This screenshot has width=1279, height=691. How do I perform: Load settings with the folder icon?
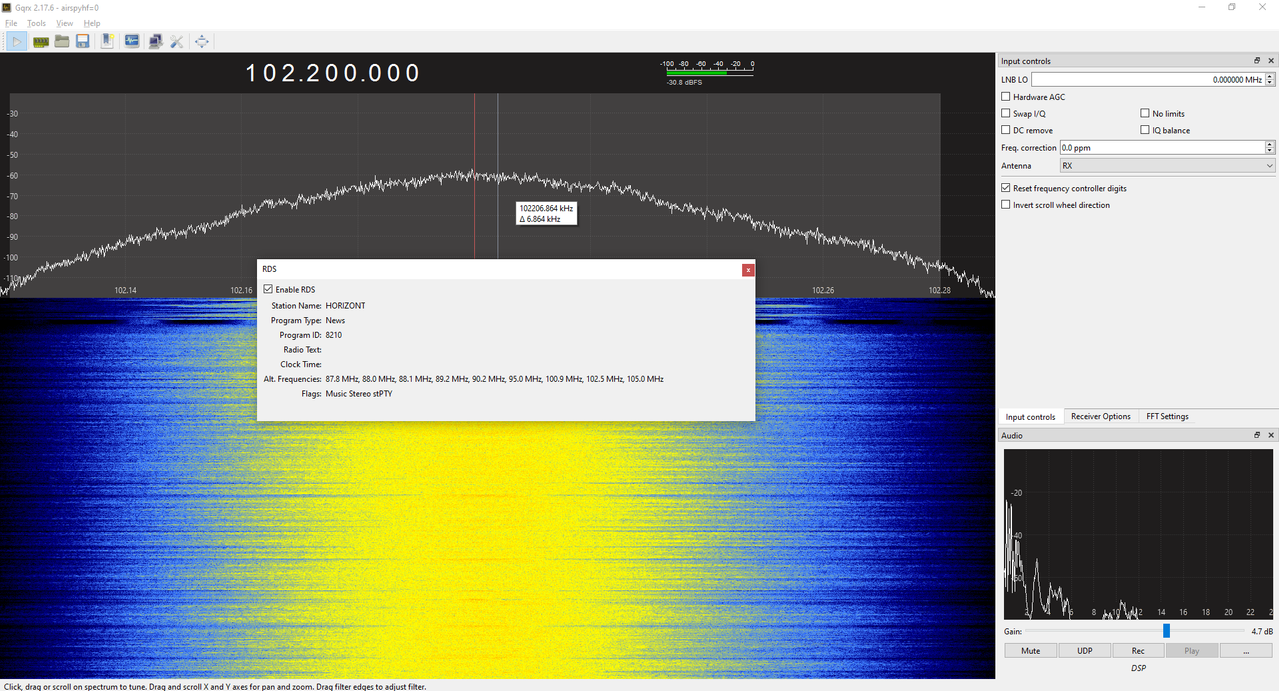coord(62,41)
